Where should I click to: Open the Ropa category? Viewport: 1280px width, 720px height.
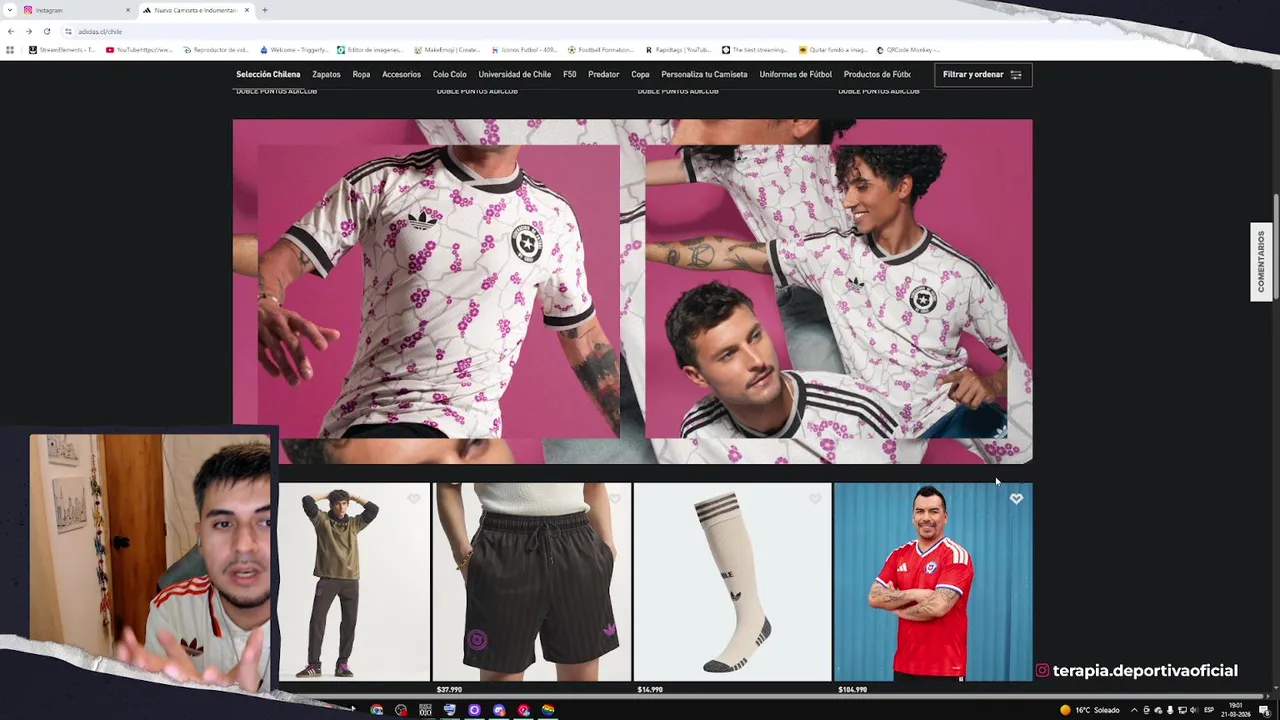coord(361,74)
